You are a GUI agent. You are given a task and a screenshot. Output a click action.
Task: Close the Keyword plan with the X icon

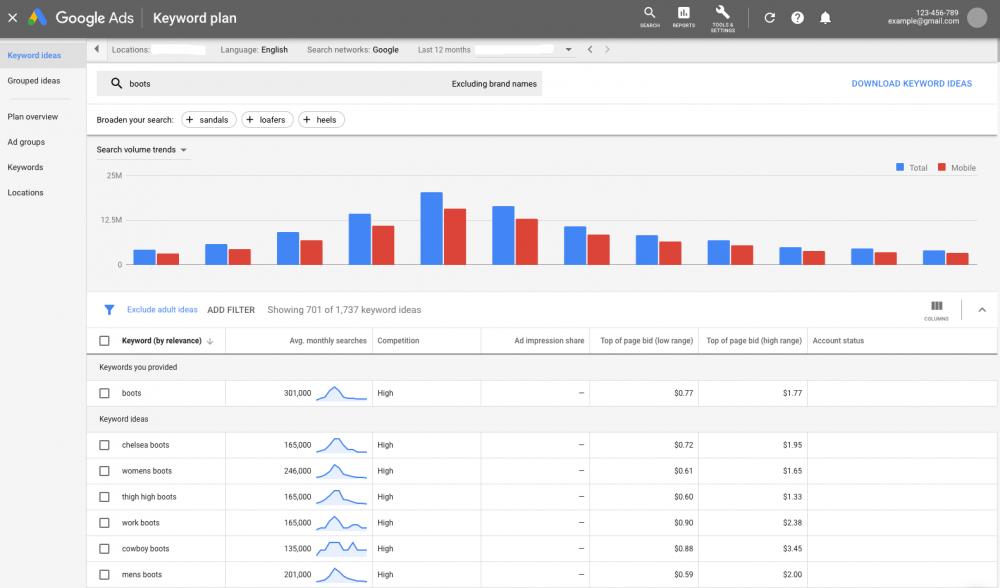coord(12,18)
